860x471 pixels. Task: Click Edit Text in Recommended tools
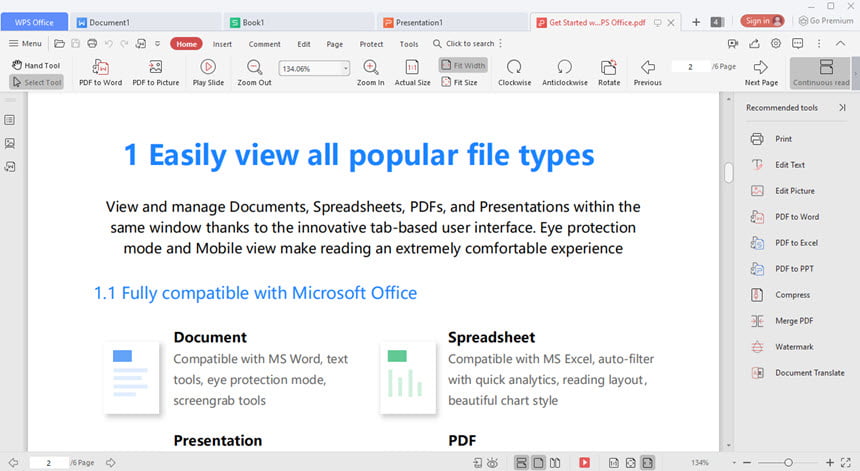click(x=778, y=164)
